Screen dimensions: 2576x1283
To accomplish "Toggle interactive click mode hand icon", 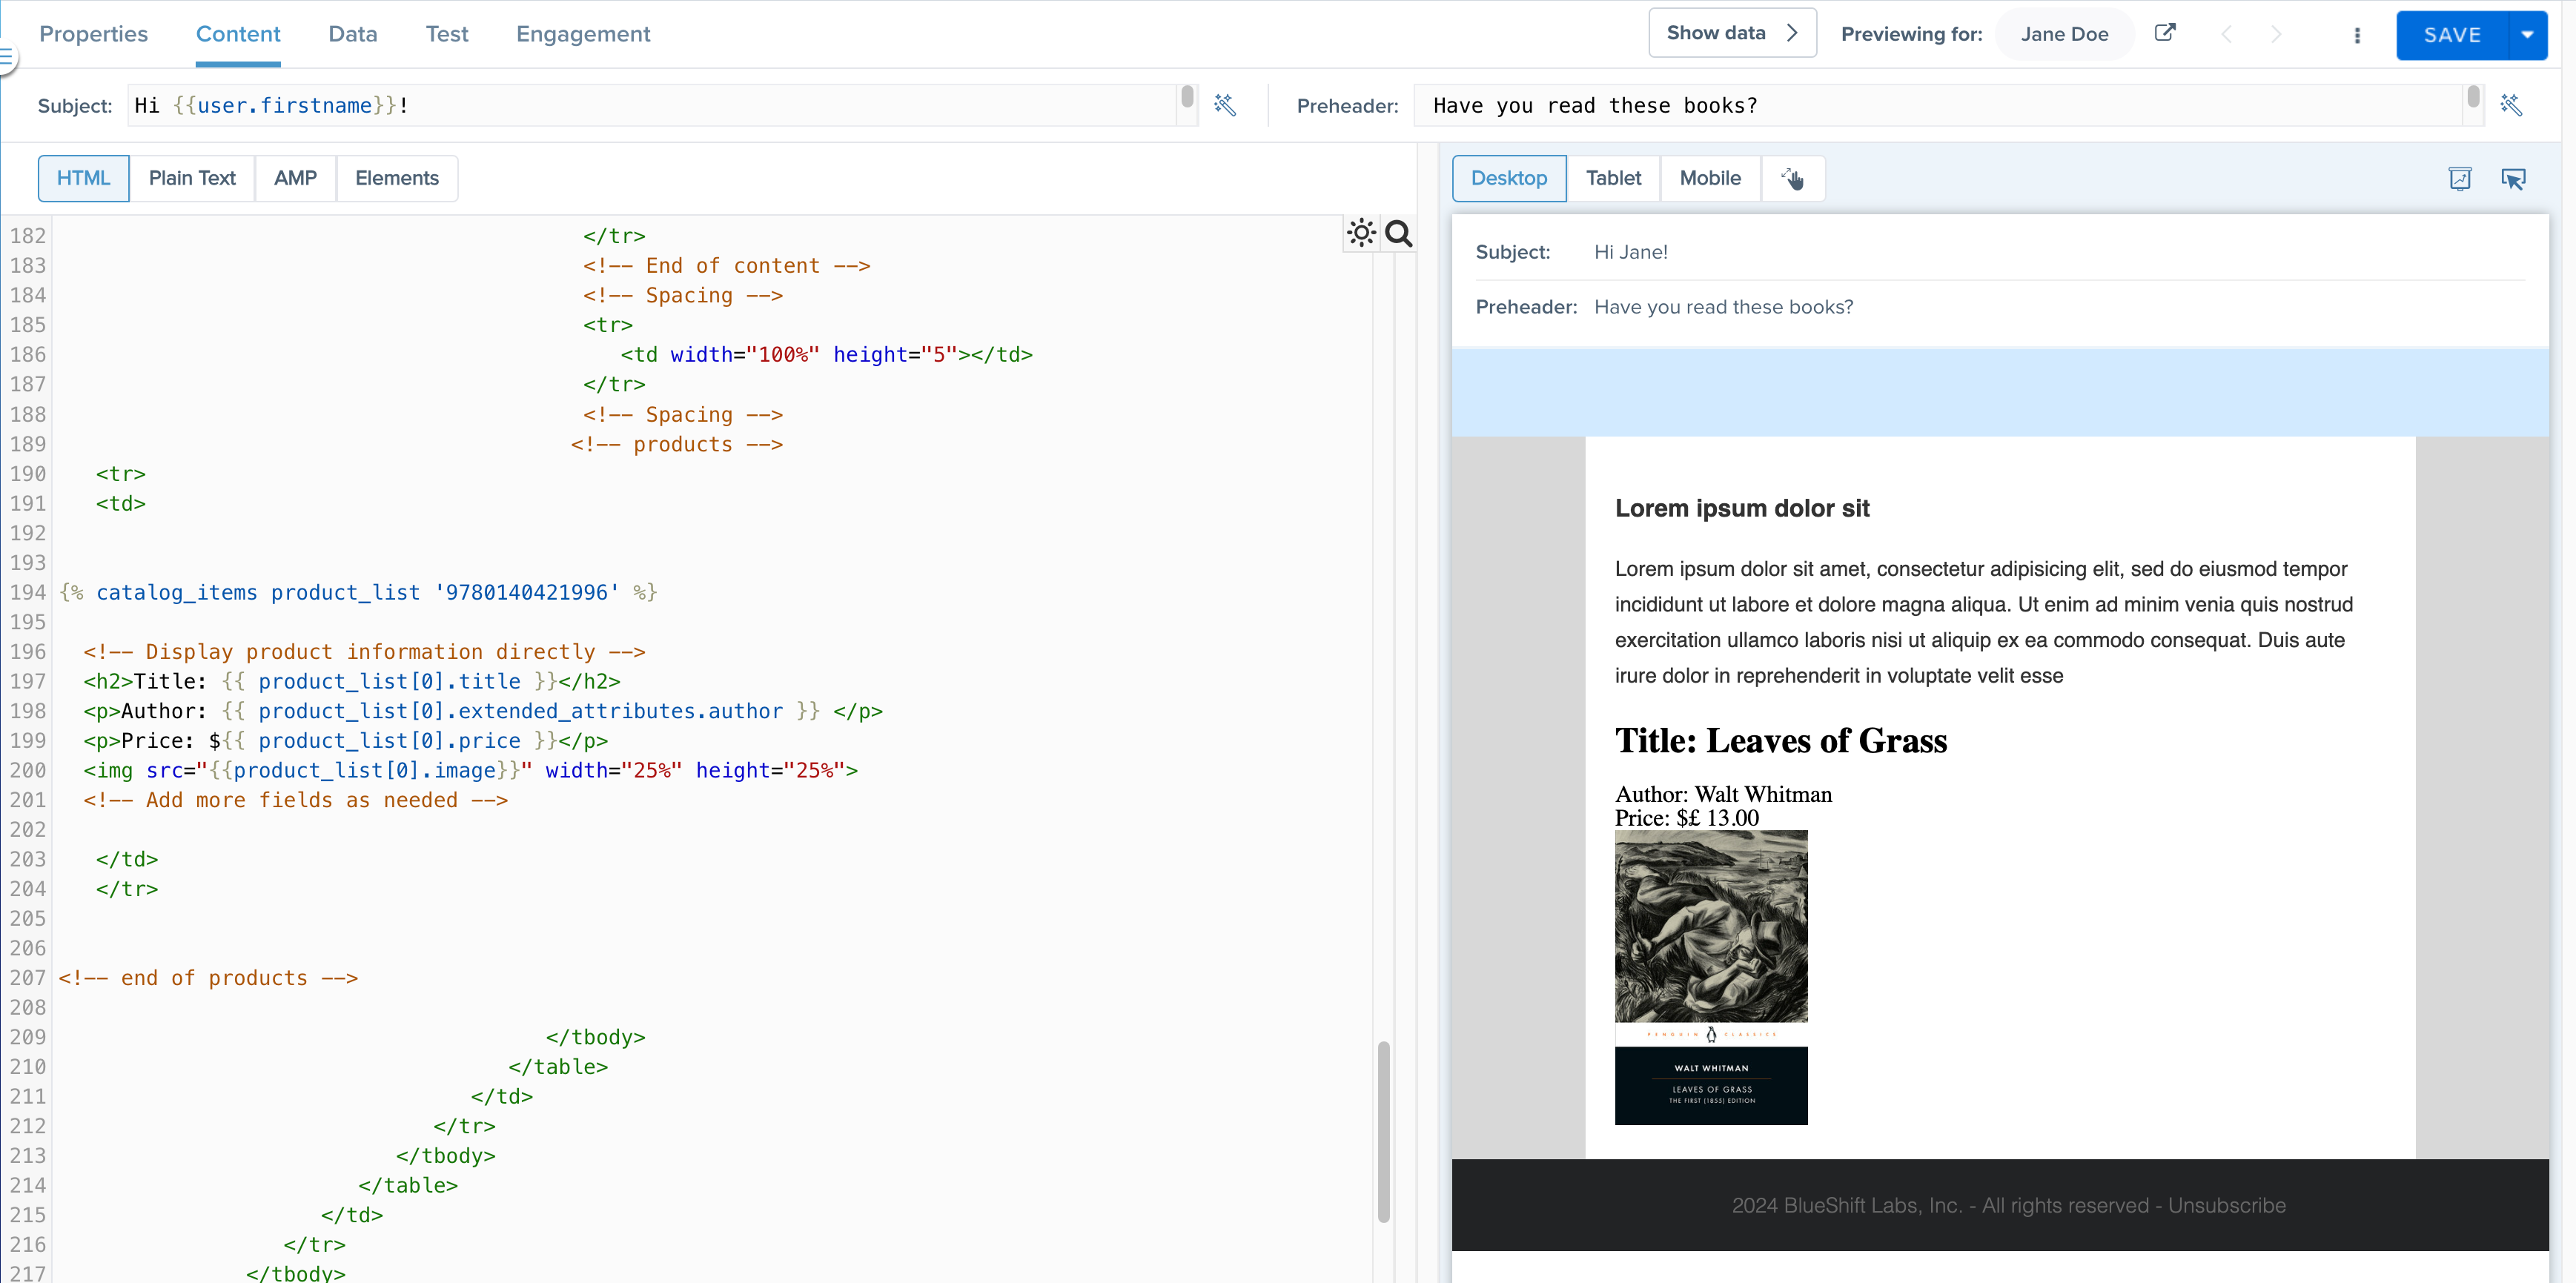I will coord(1793,178).
